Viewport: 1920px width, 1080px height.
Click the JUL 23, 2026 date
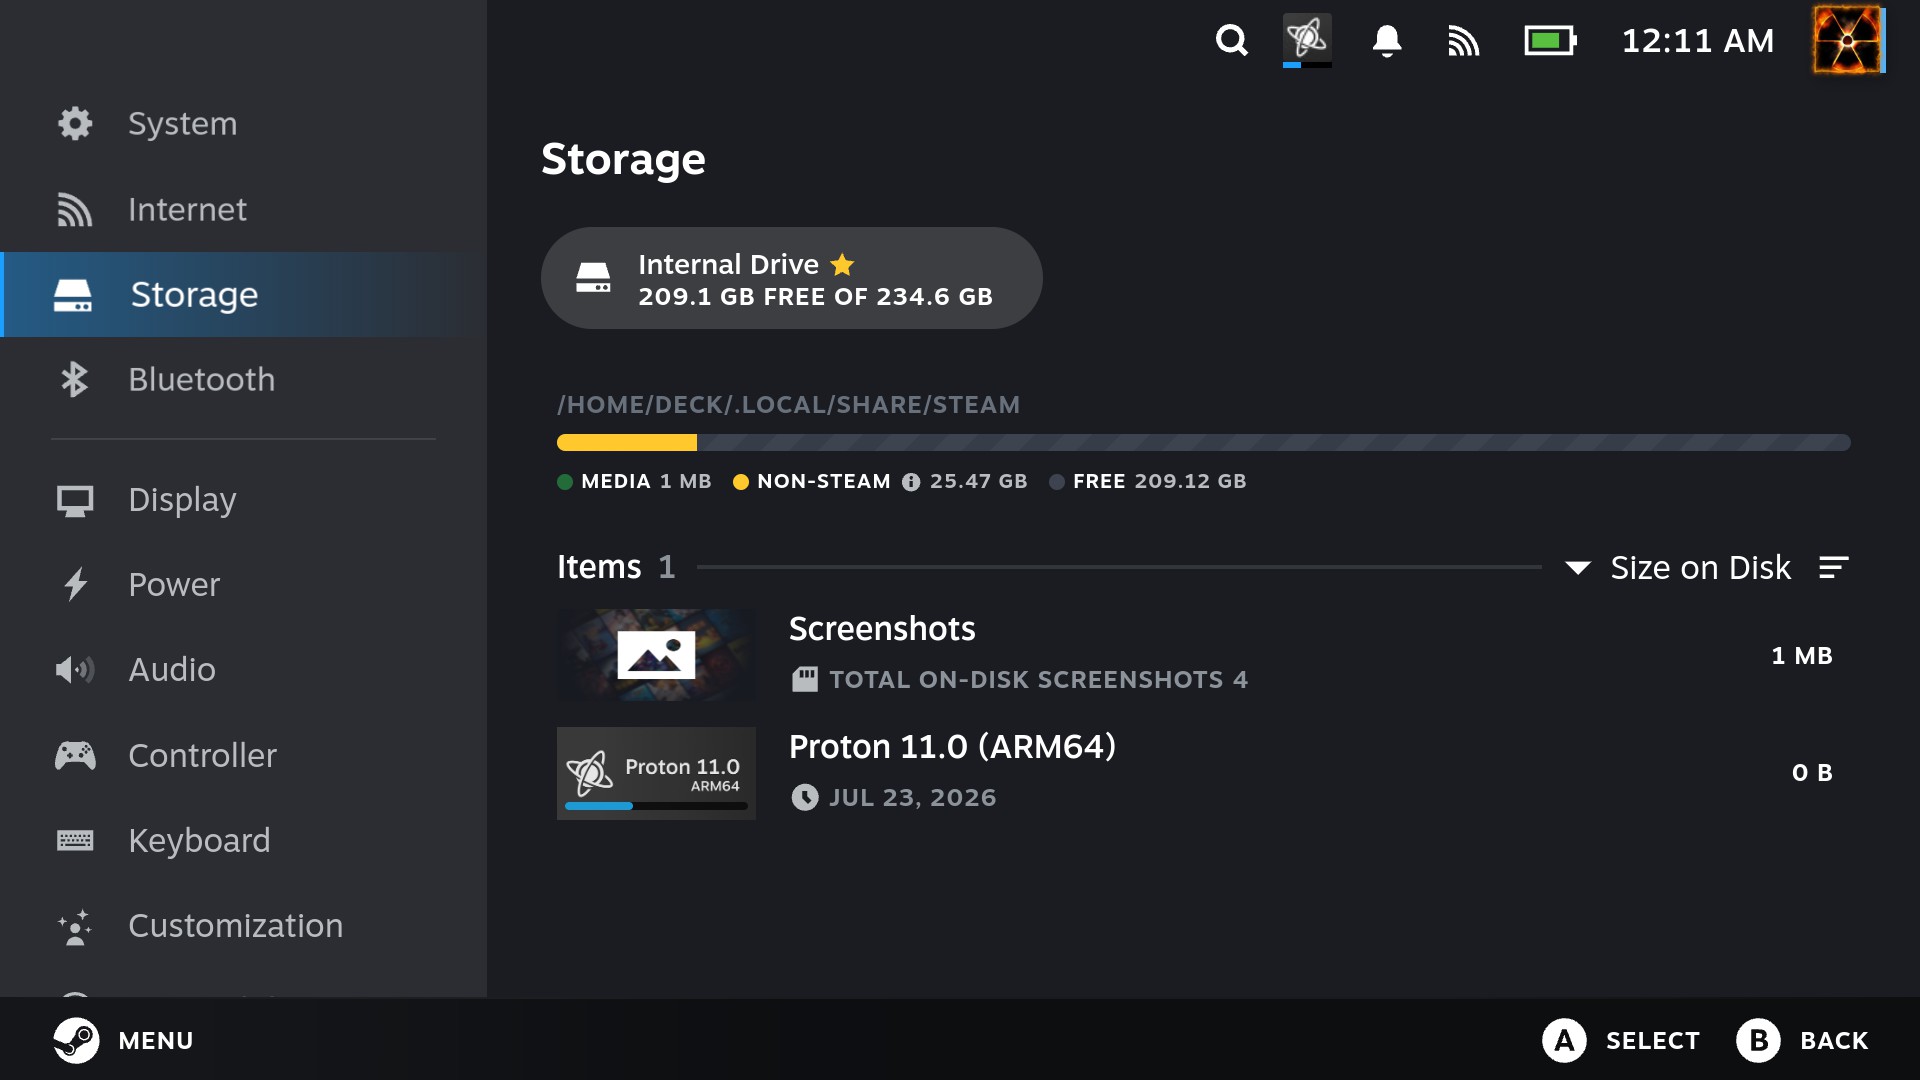[x=912, y=798]
